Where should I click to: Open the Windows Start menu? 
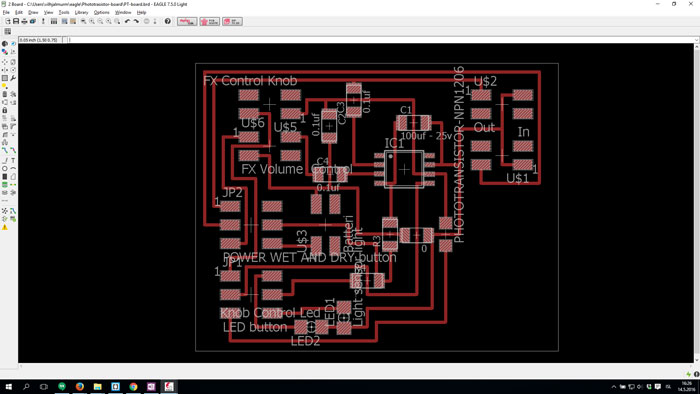coord(8,386)
